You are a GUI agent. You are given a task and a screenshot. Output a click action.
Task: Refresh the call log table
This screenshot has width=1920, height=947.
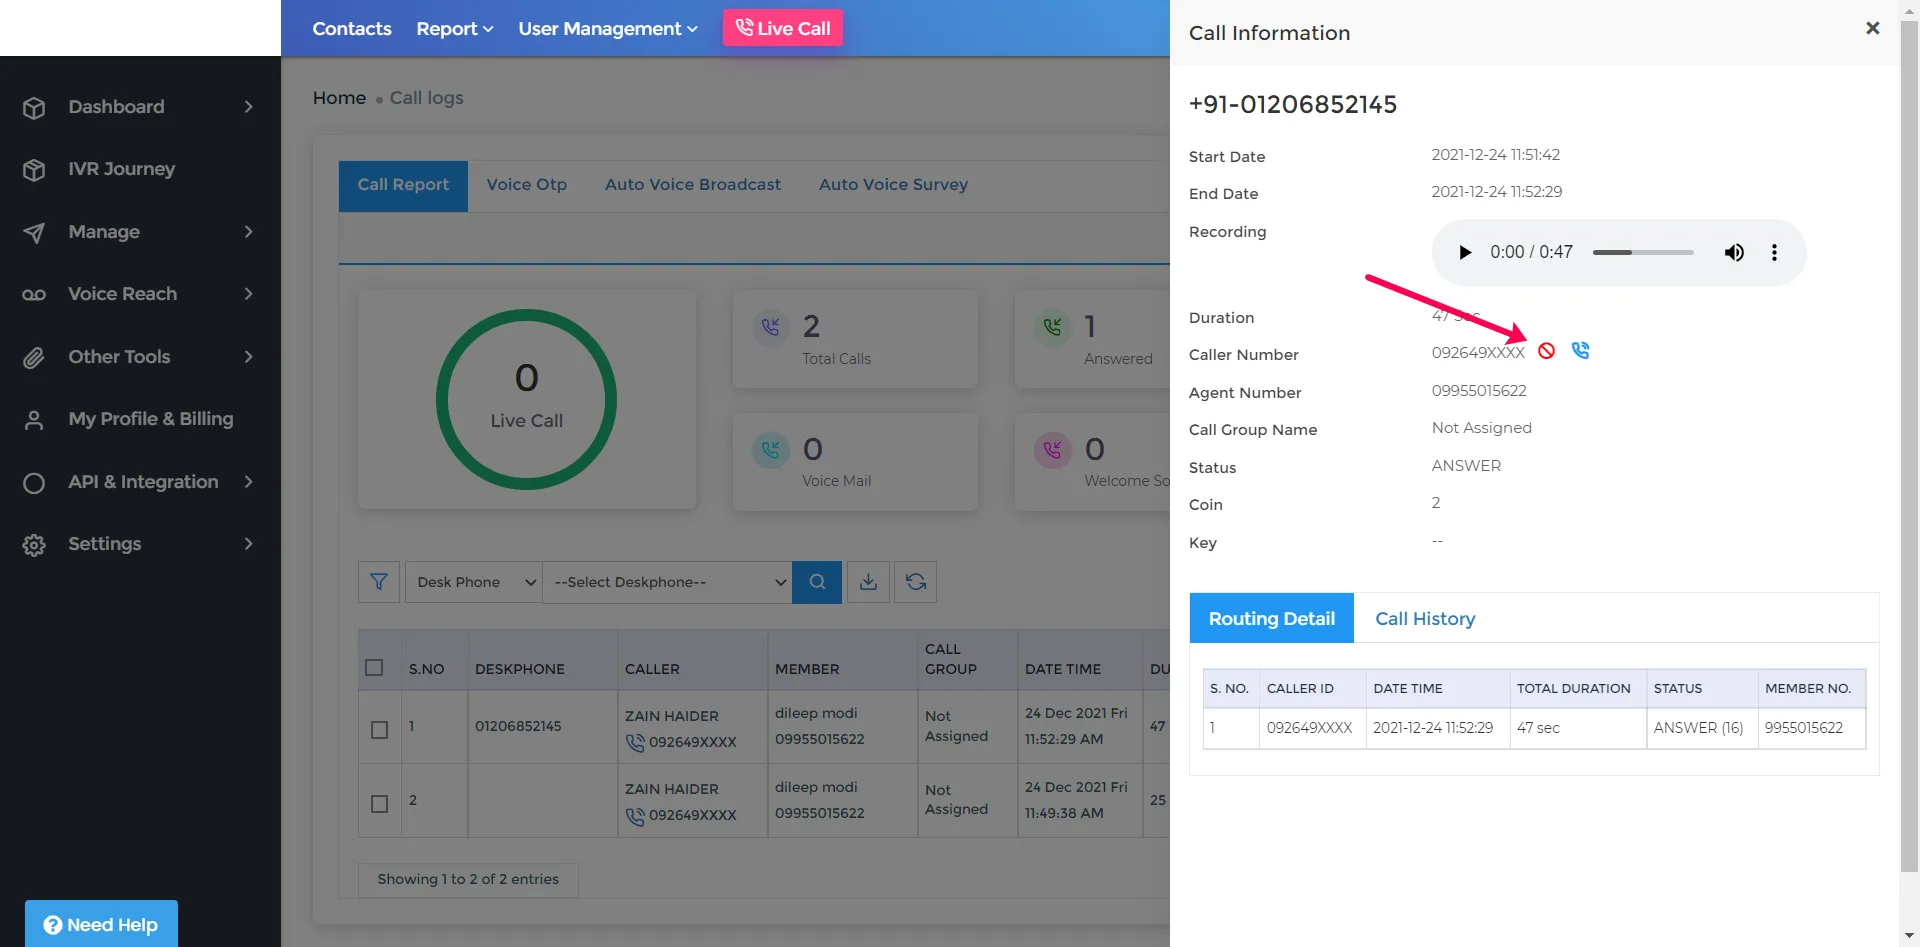[915, 582]
